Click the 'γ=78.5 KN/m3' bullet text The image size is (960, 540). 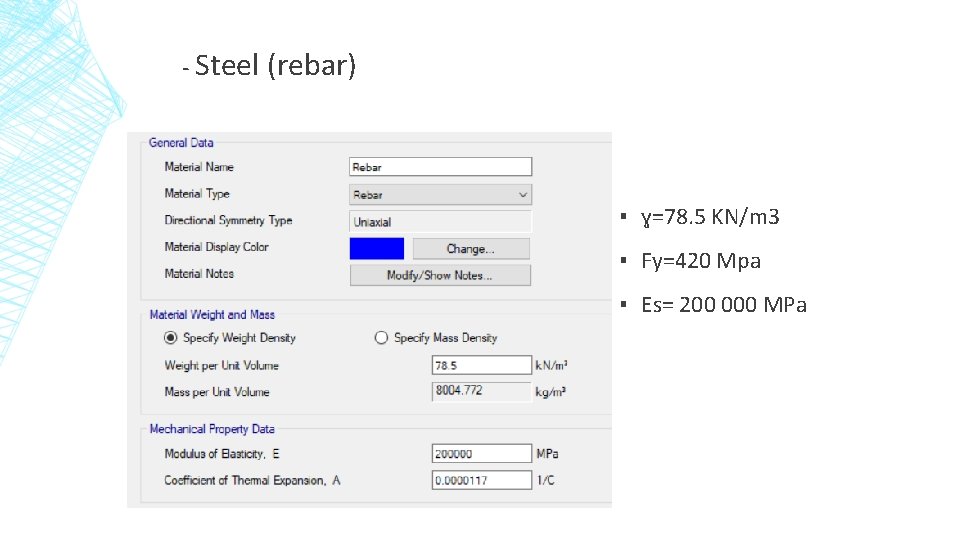710,217
